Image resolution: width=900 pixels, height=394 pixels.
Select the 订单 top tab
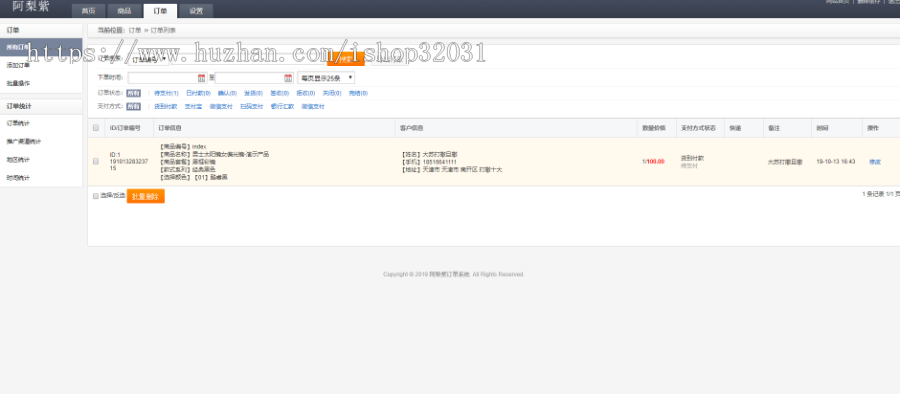[160, 11]
